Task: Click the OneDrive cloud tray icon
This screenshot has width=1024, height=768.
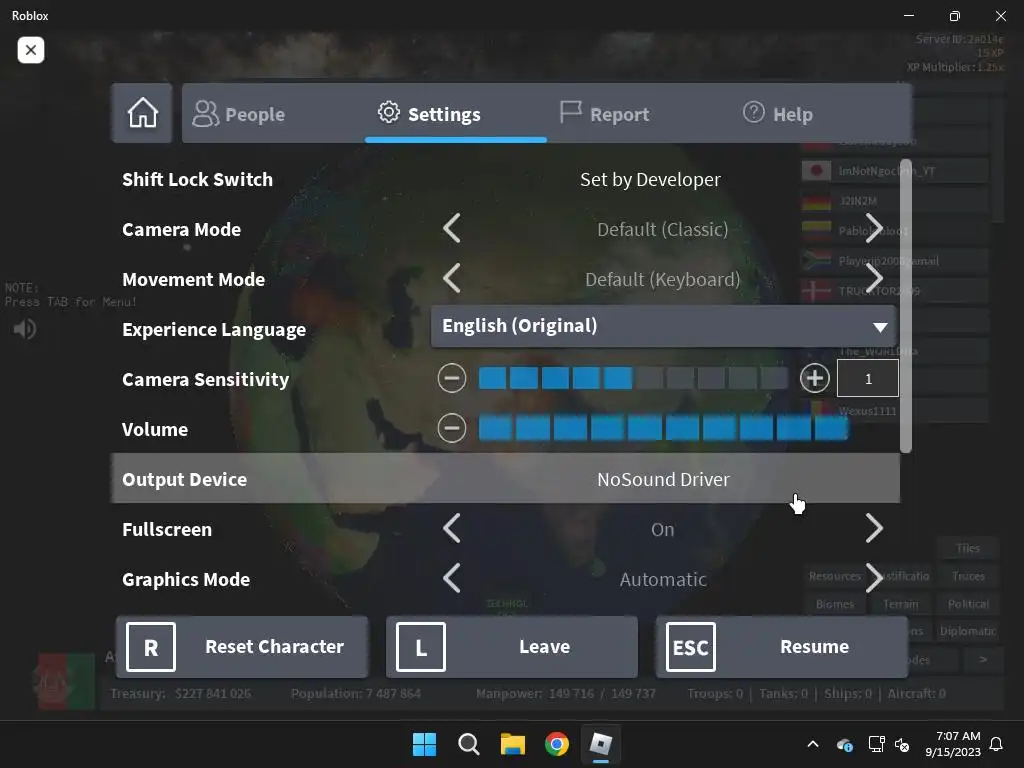Action: click(x=844, y=744)
